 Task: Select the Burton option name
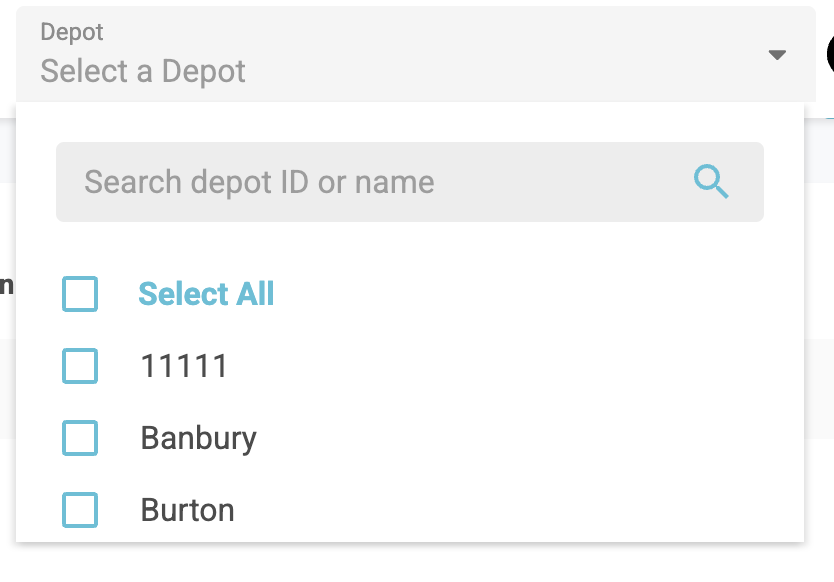coord(188,510)
